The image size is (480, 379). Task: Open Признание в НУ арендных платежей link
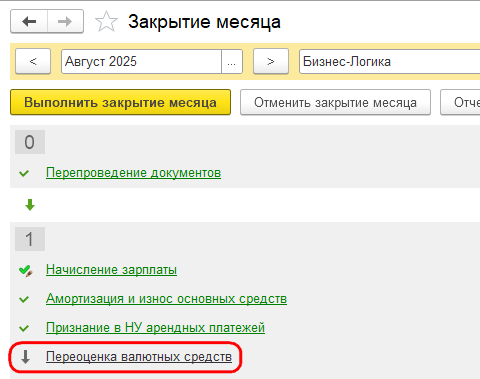[155, 328]
